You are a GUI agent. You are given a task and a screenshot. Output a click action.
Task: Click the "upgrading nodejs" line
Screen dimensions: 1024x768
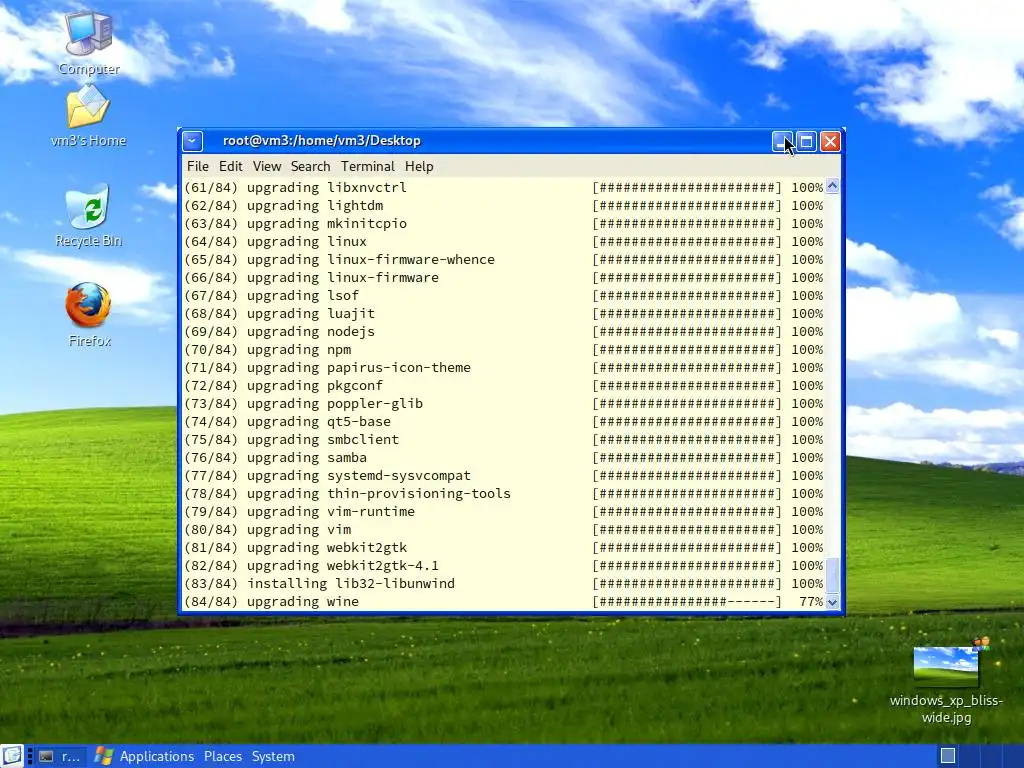coord(504,332)
